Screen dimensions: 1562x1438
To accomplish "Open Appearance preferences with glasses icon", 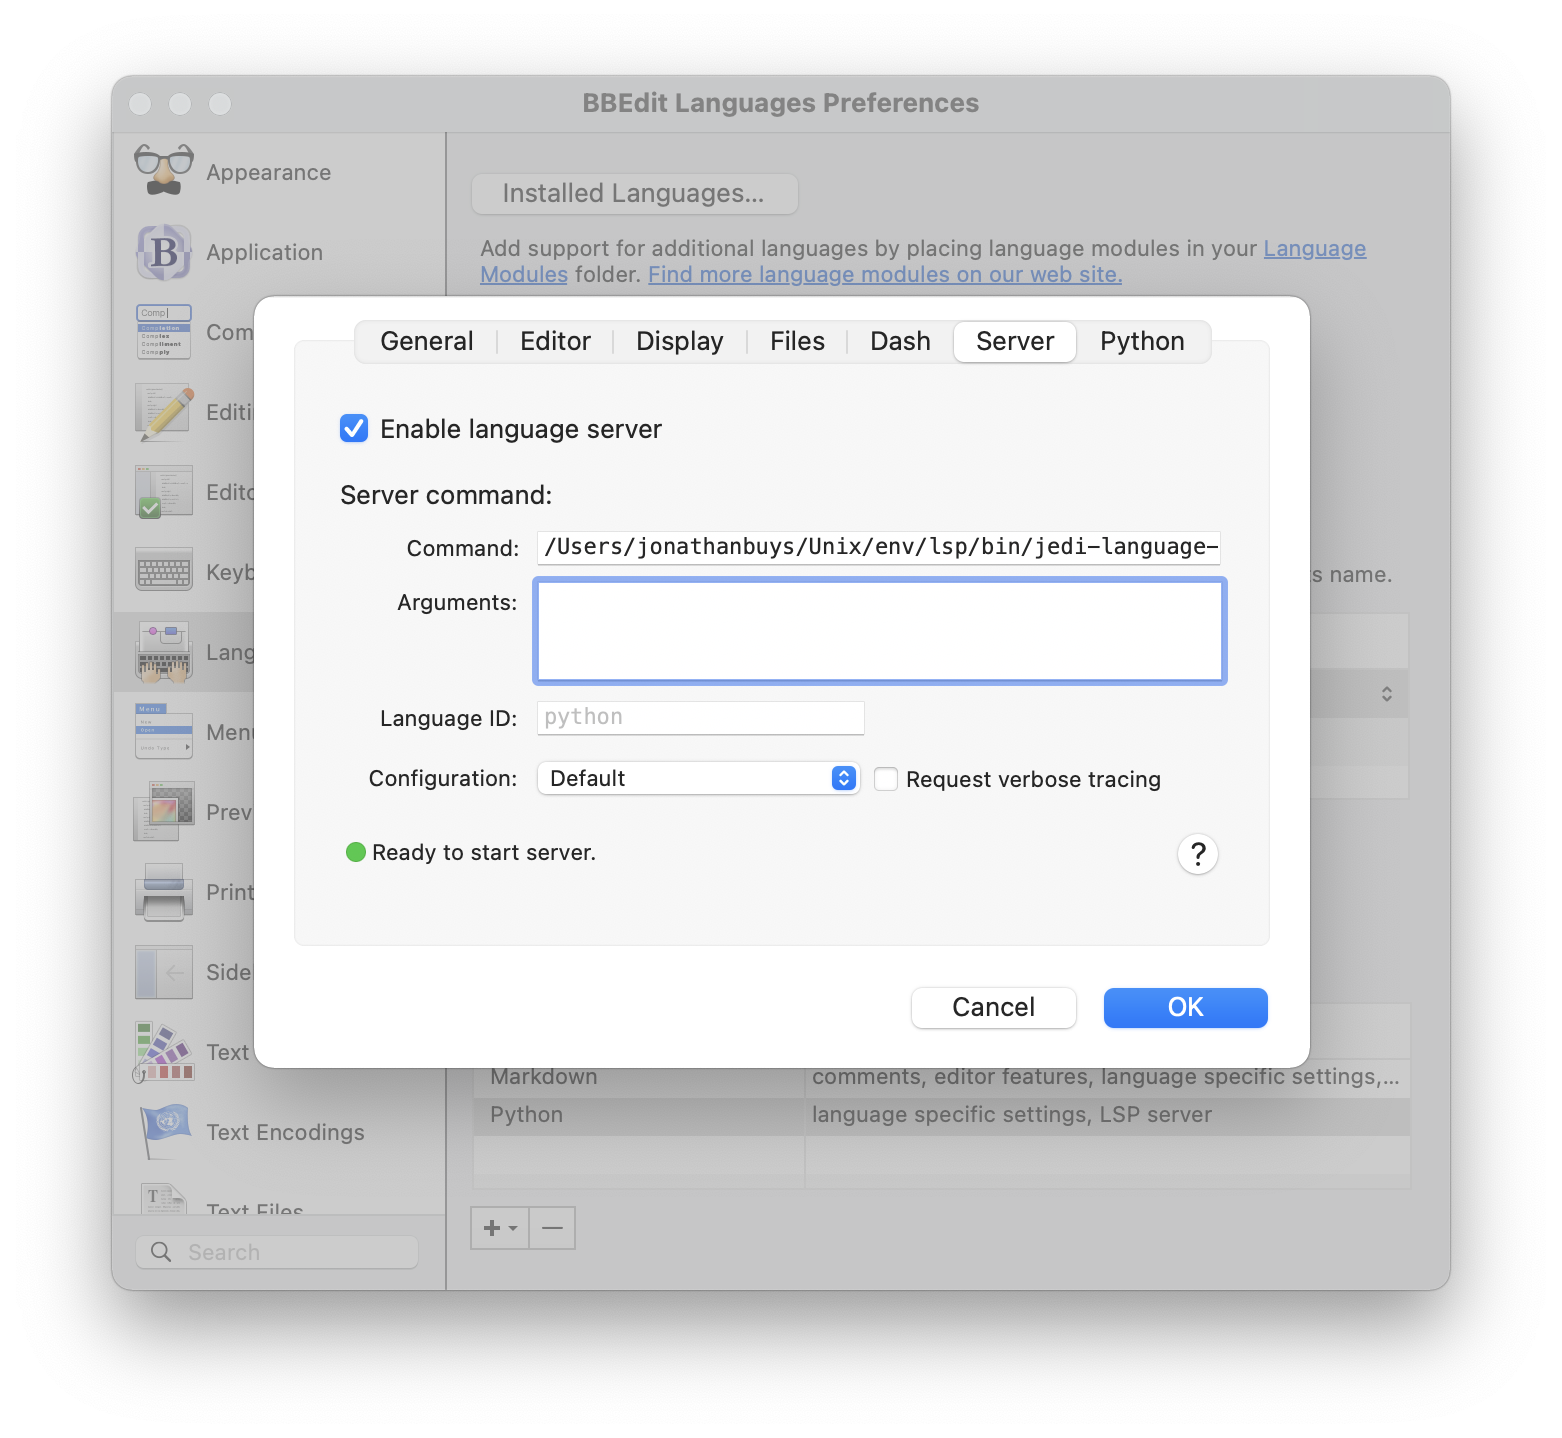I will 163,170.
